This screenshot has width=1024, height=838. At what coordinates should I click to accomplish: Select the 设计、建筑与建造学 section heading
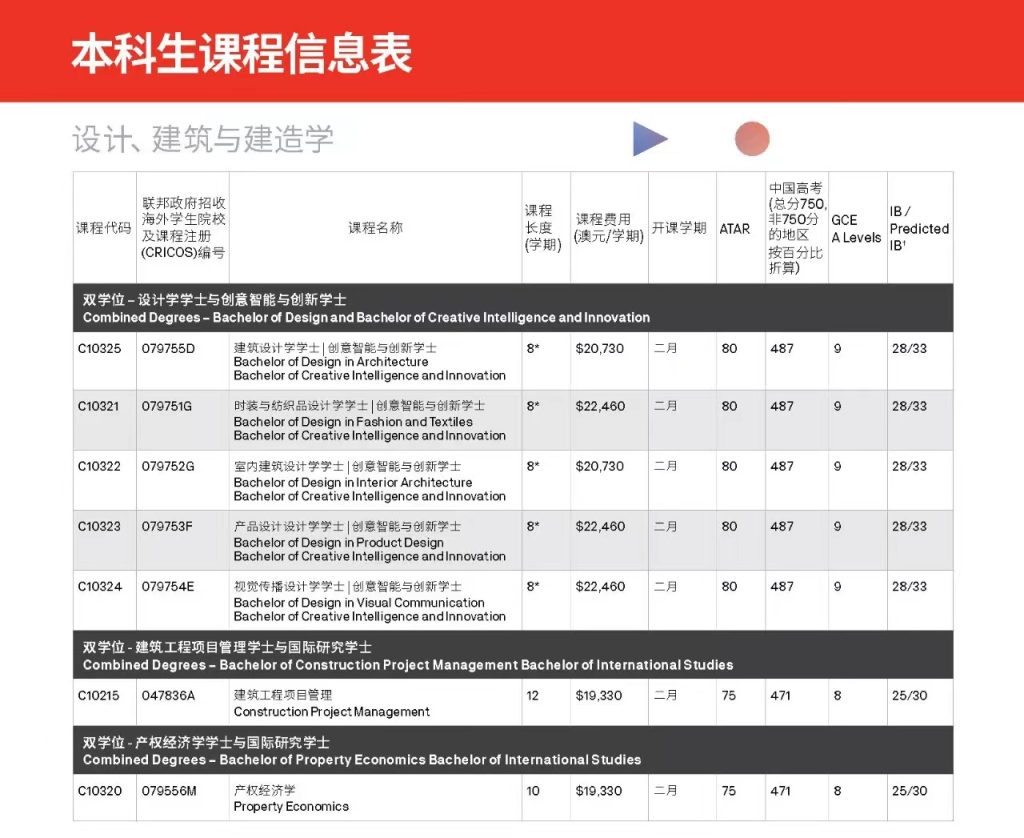click(202, 139)
